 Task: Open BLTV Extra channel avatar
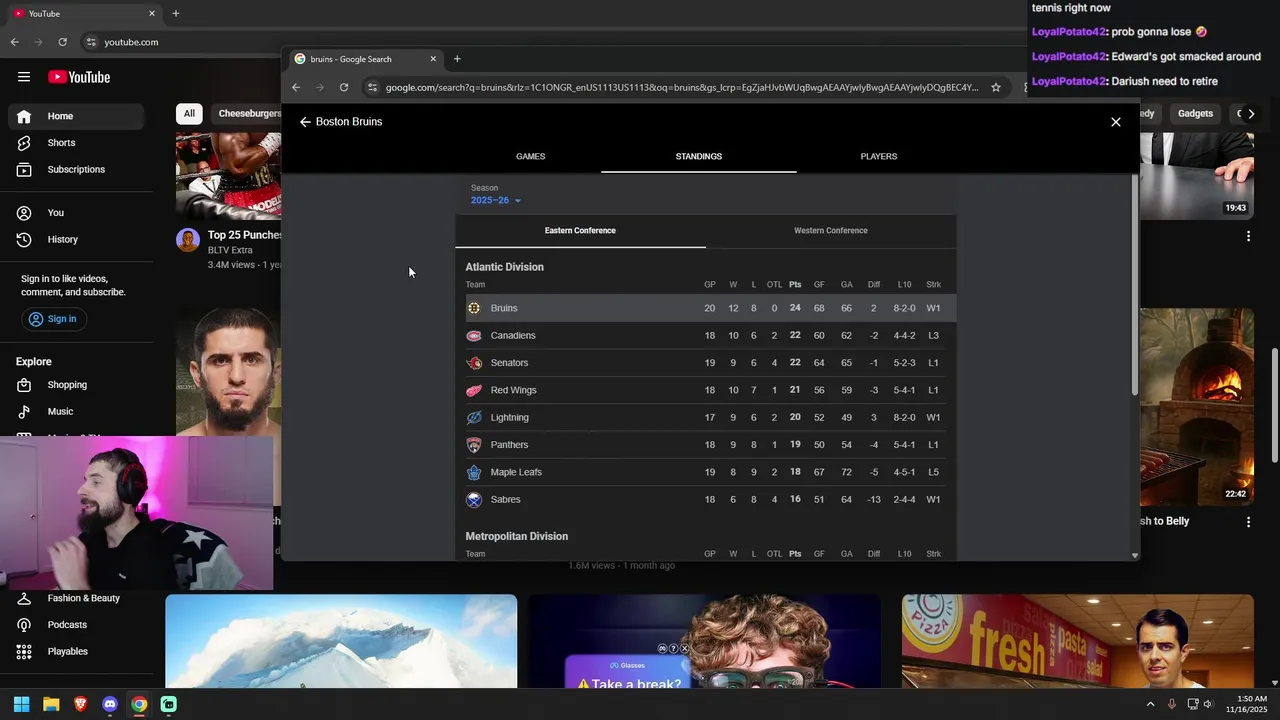[188, 240]
